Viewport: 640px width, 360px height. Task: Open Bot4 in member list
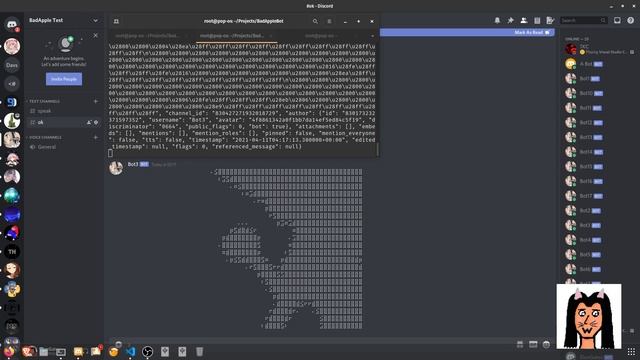[598, 240]
